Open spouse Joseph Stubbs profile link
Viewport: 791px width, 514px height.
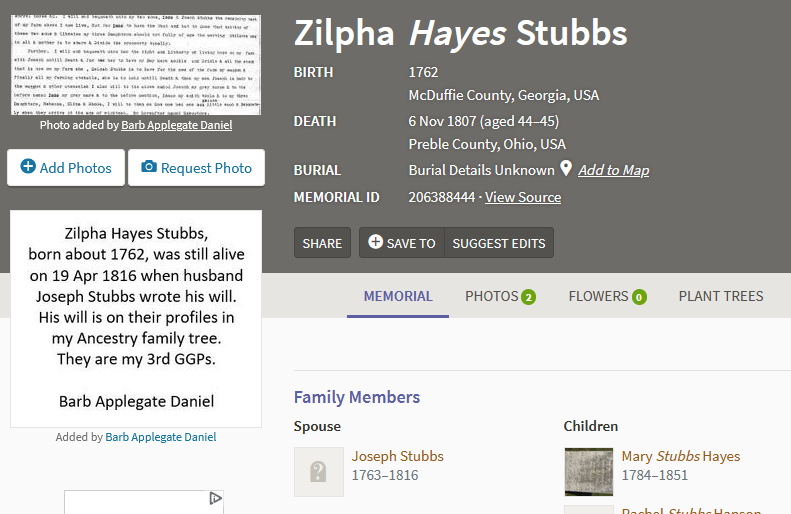click(397, 456)
